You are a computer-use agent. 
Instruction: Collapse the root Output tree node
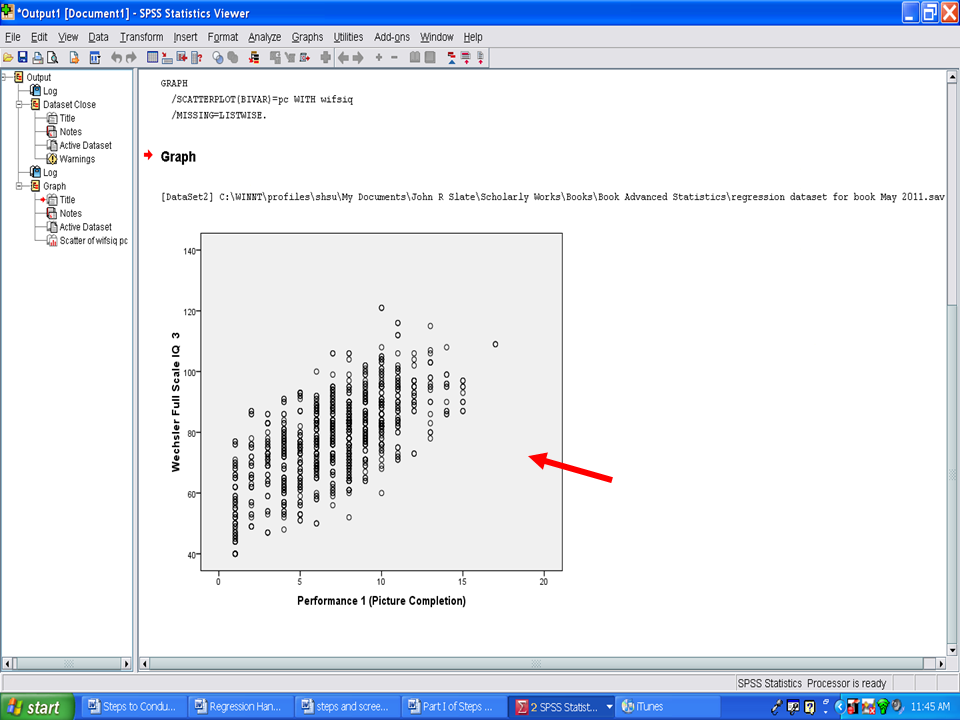click(x=6, y=78)
